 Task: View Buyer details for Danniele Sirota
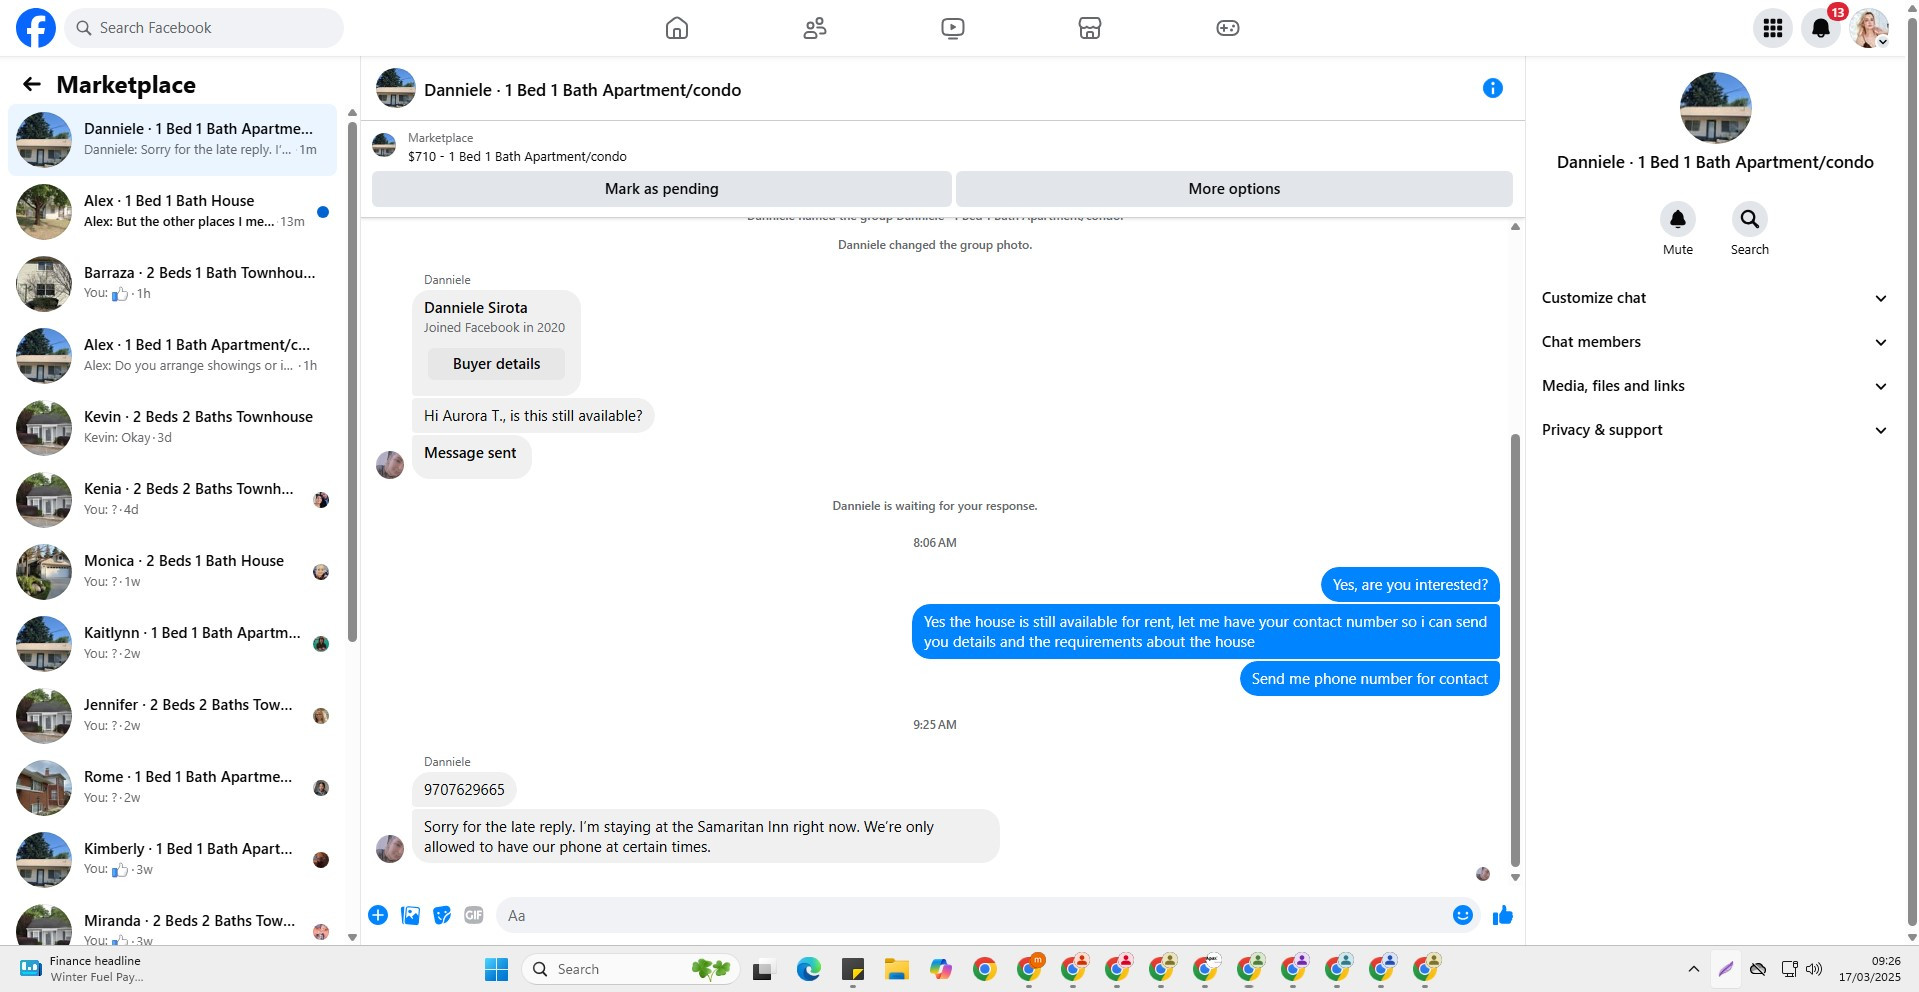tap(496, 364)
